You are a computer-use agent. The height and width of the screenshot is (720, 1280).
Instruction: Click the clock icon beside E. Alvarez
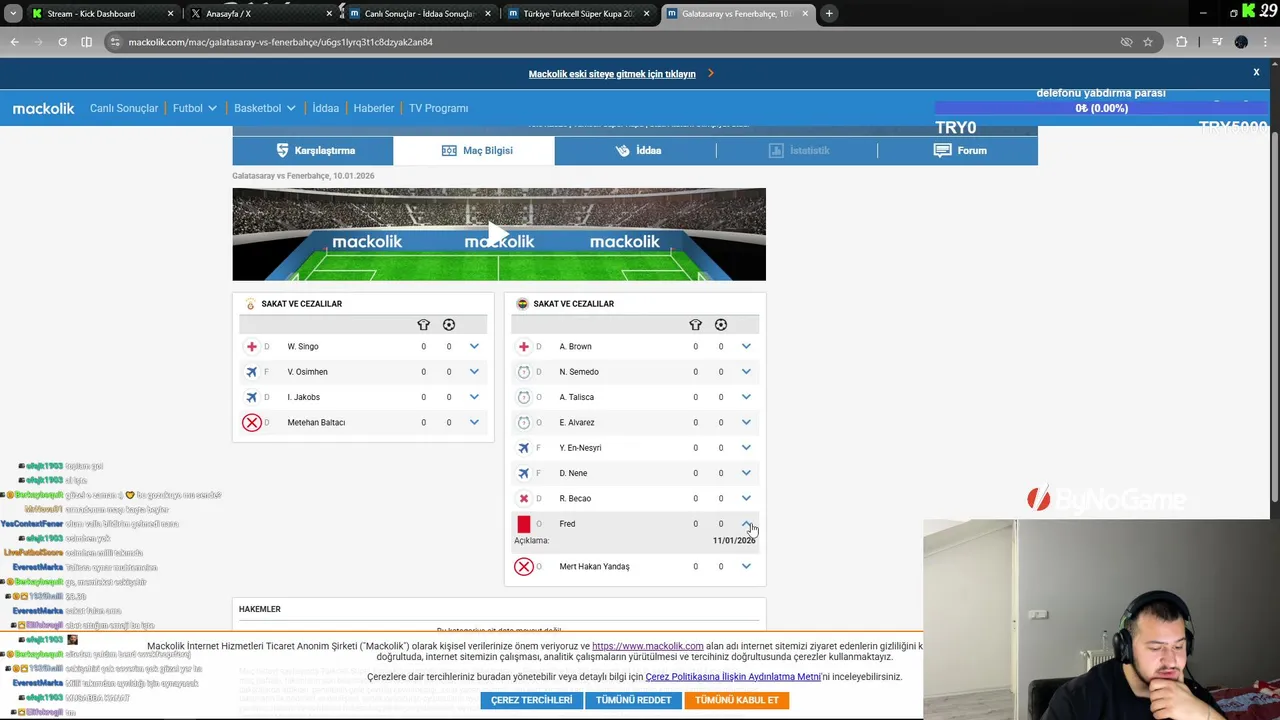click(x=523, y=422)
